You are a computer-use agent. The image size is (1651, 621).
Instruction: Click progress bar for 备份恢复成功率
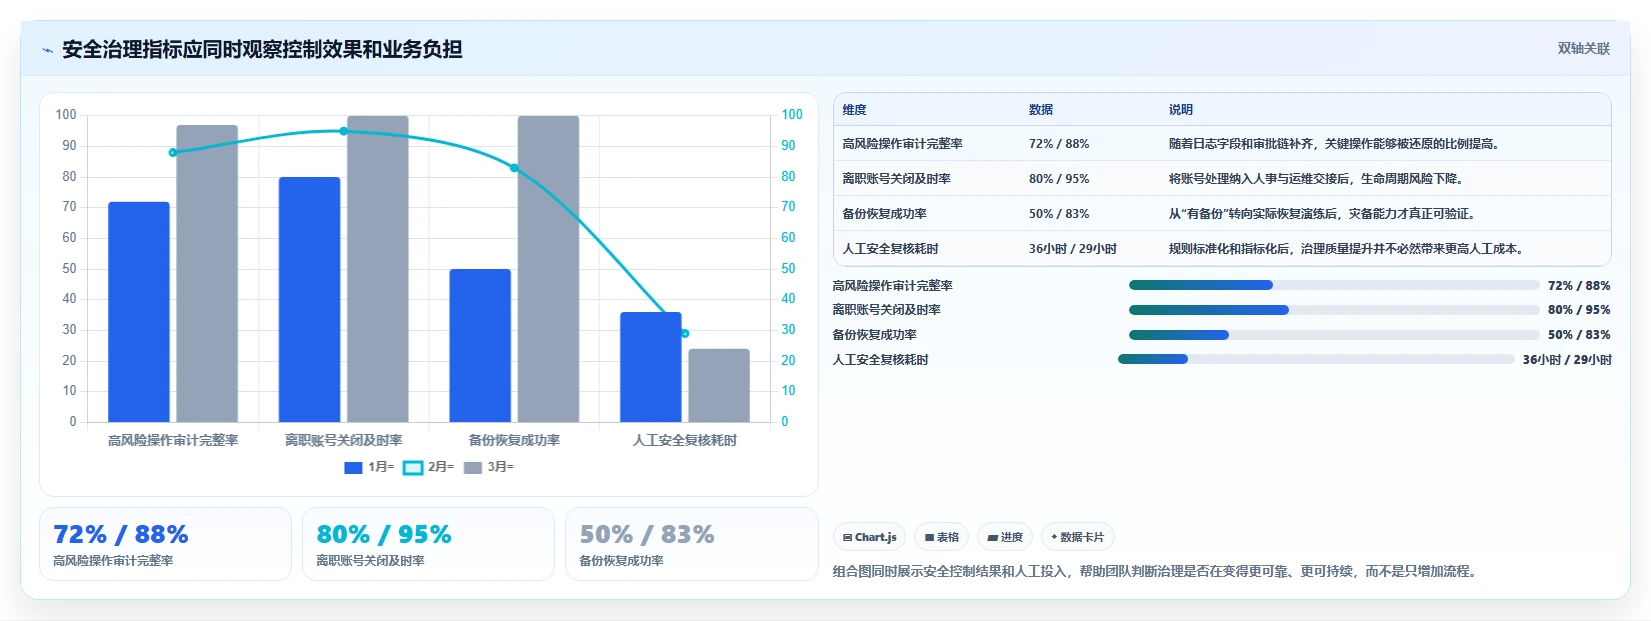(1334, 335)
